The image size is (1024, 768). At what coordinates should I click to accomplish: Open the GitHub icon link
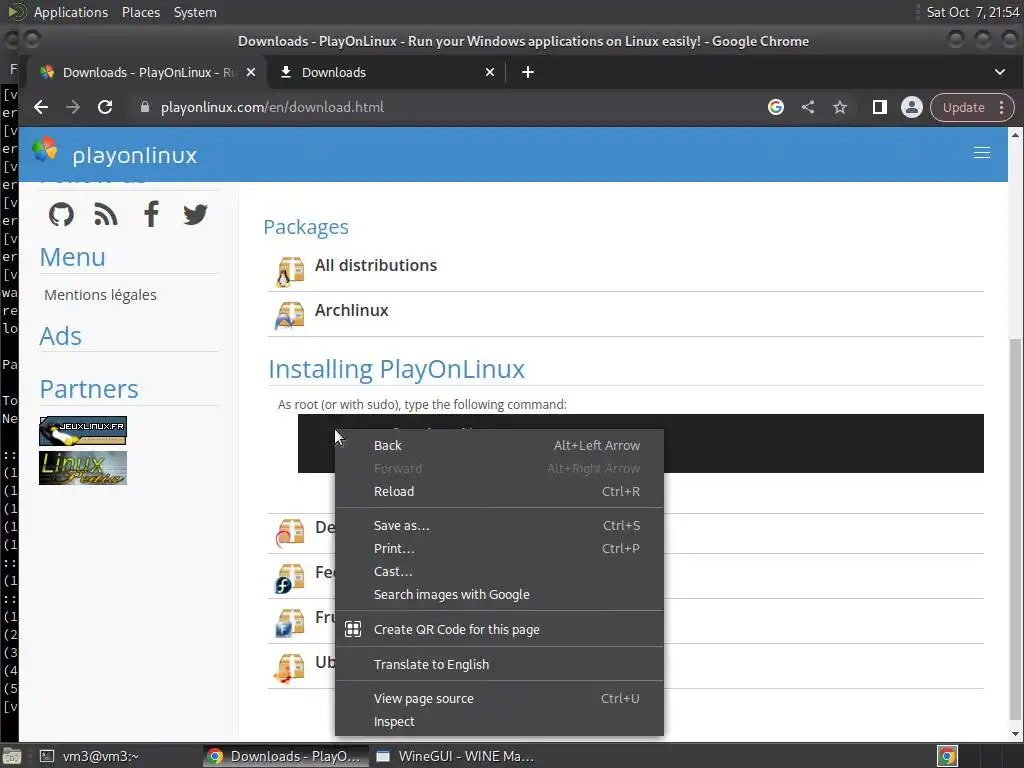tap(61, 214)
